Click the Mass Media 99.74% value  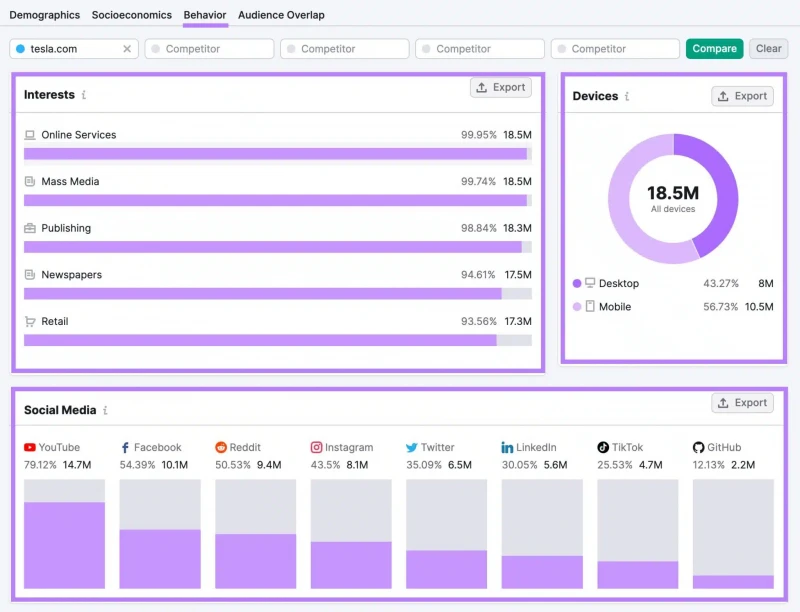click(479, 182)
